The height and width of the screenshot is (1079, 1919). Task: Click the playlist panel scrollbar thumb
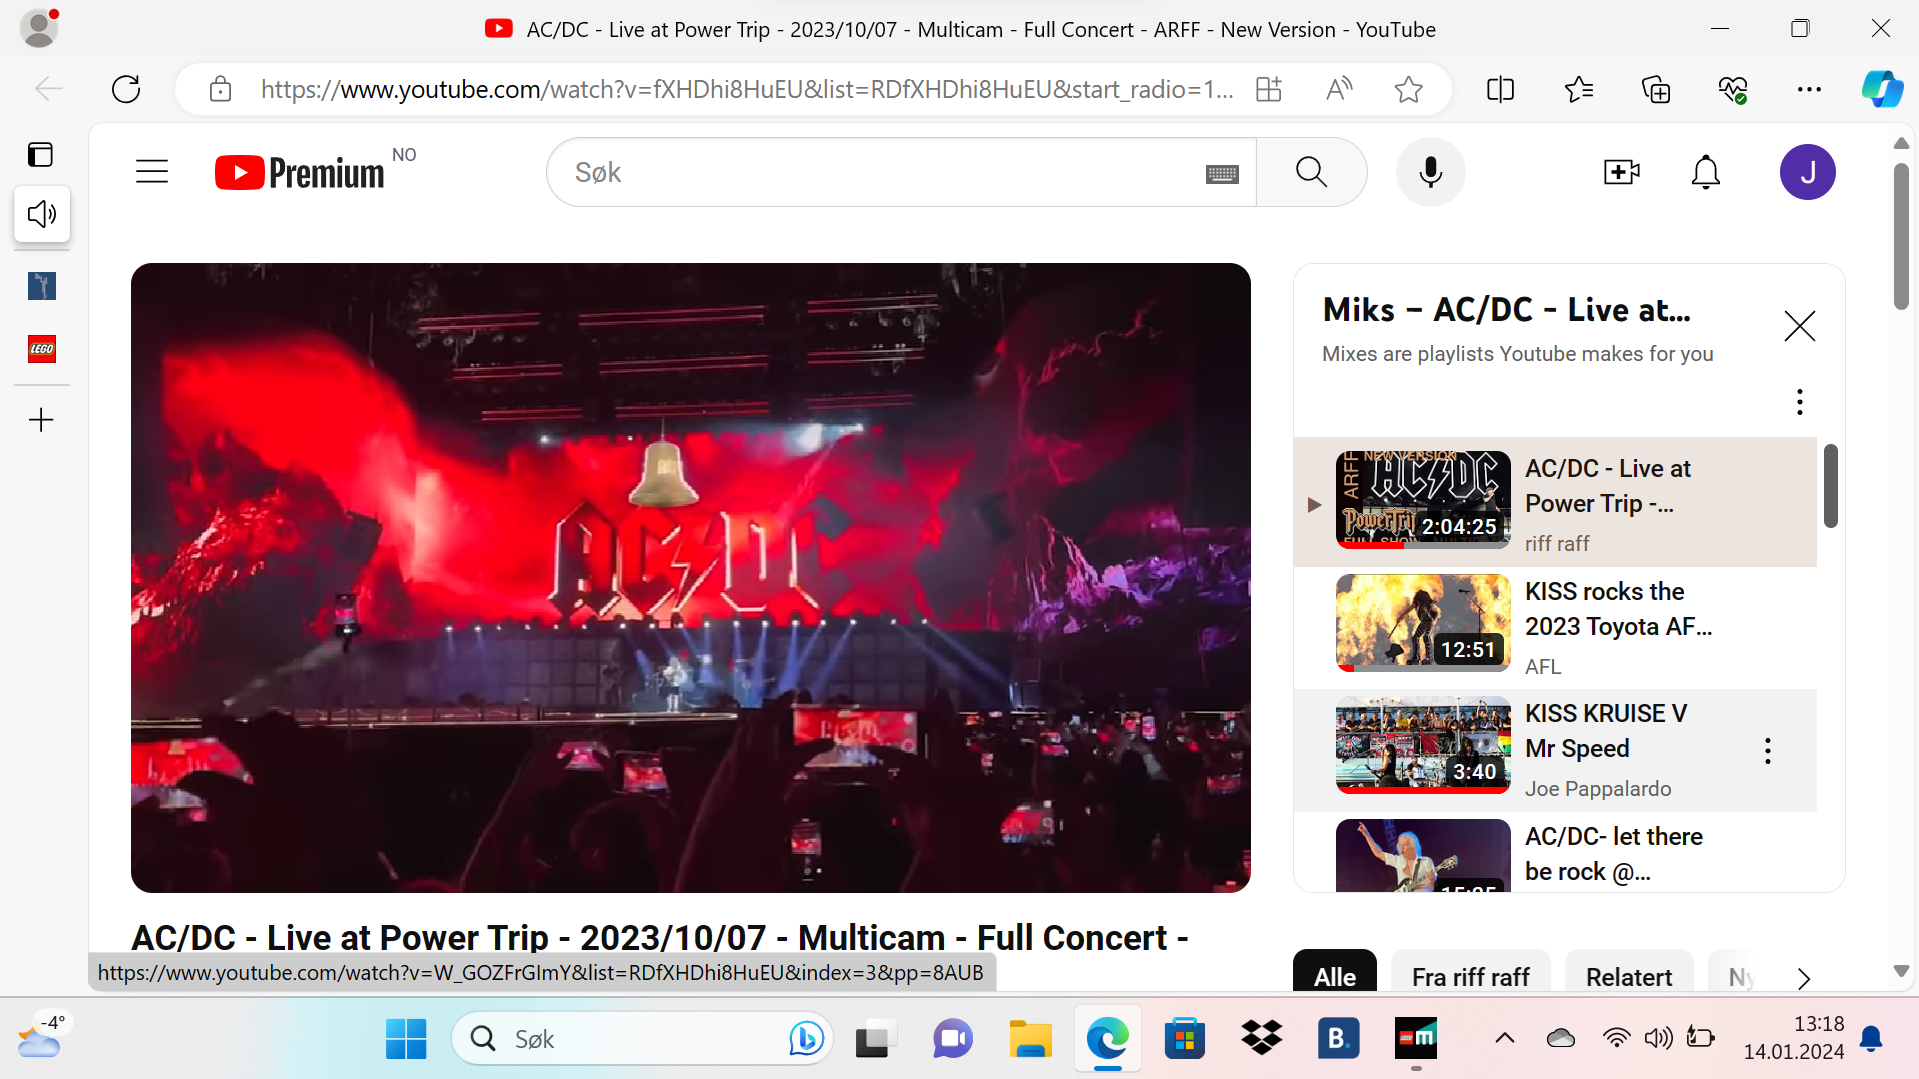[x=1831, y=486]
